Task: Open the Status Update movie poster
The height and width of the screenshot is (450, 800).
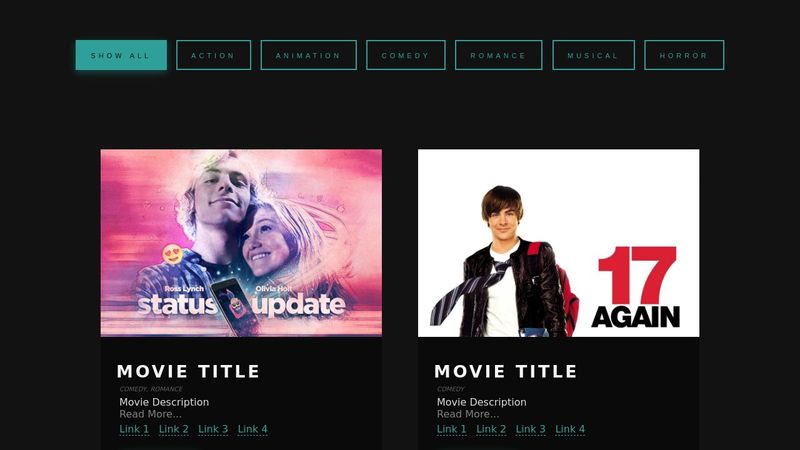Action: (241, 243)
